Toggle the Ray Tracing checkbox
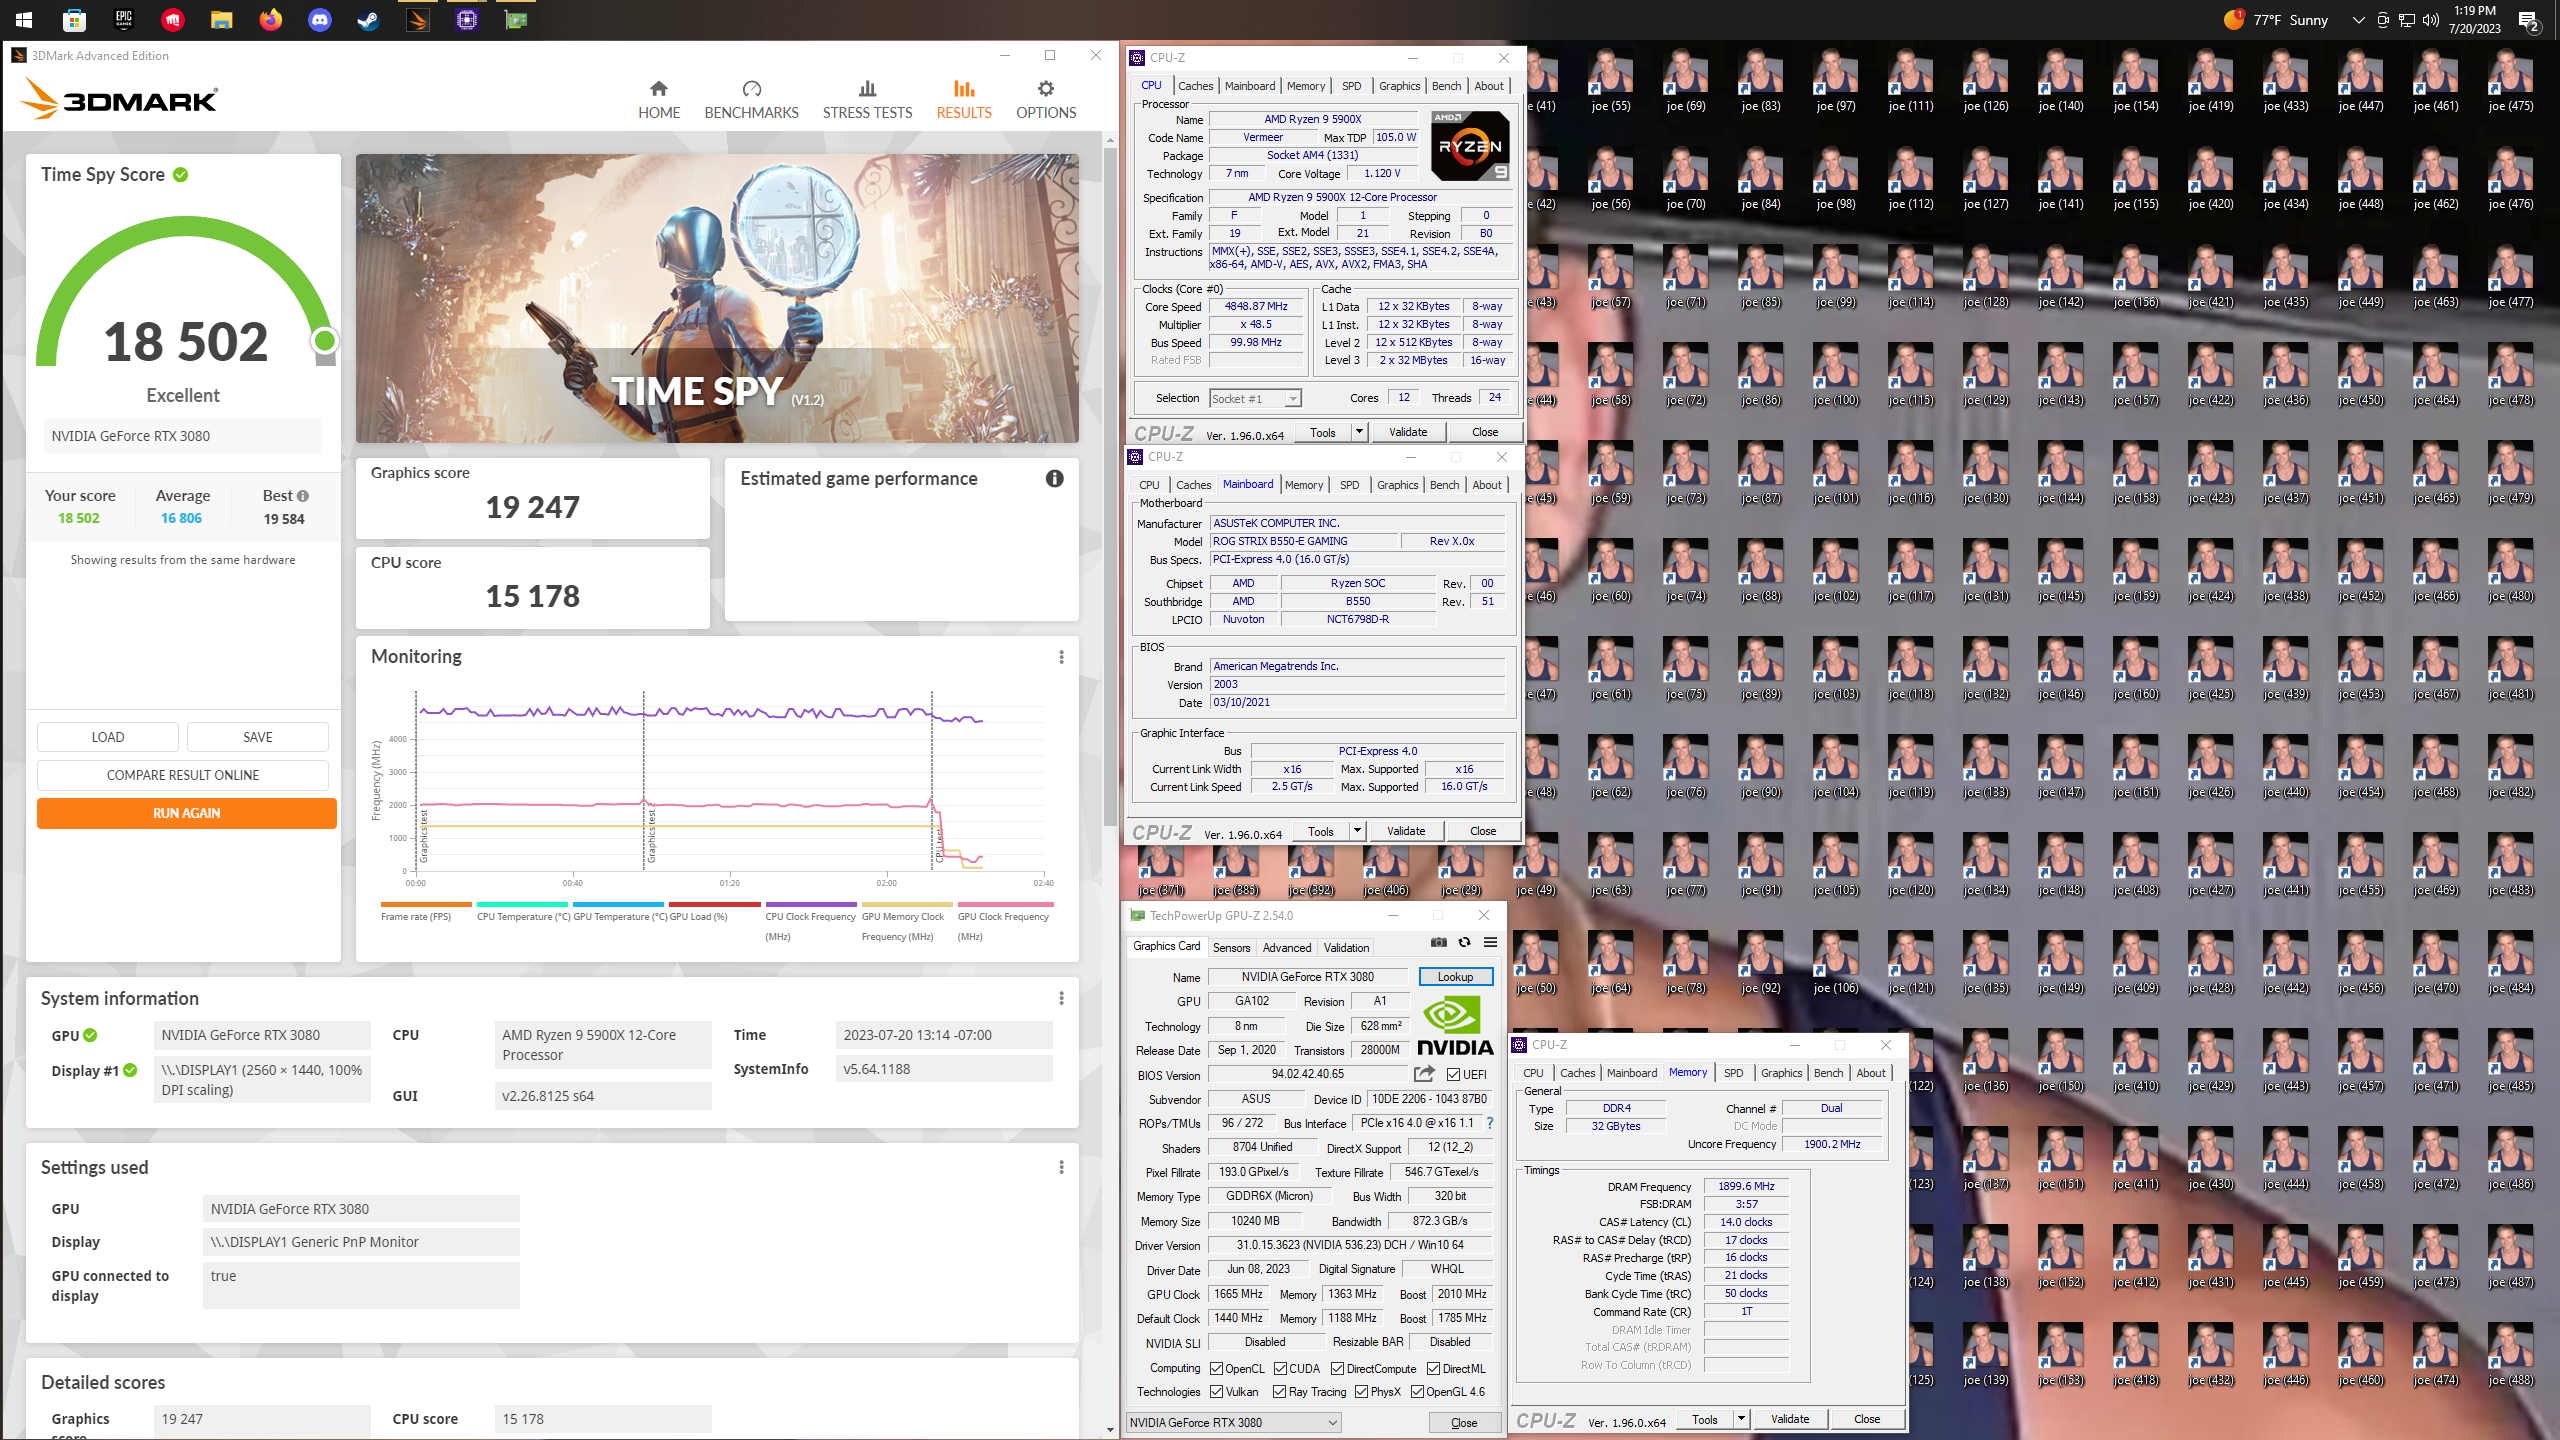This screenshot has height=1440, width=2560. pyautogui.click(x=1279, y=1392)
